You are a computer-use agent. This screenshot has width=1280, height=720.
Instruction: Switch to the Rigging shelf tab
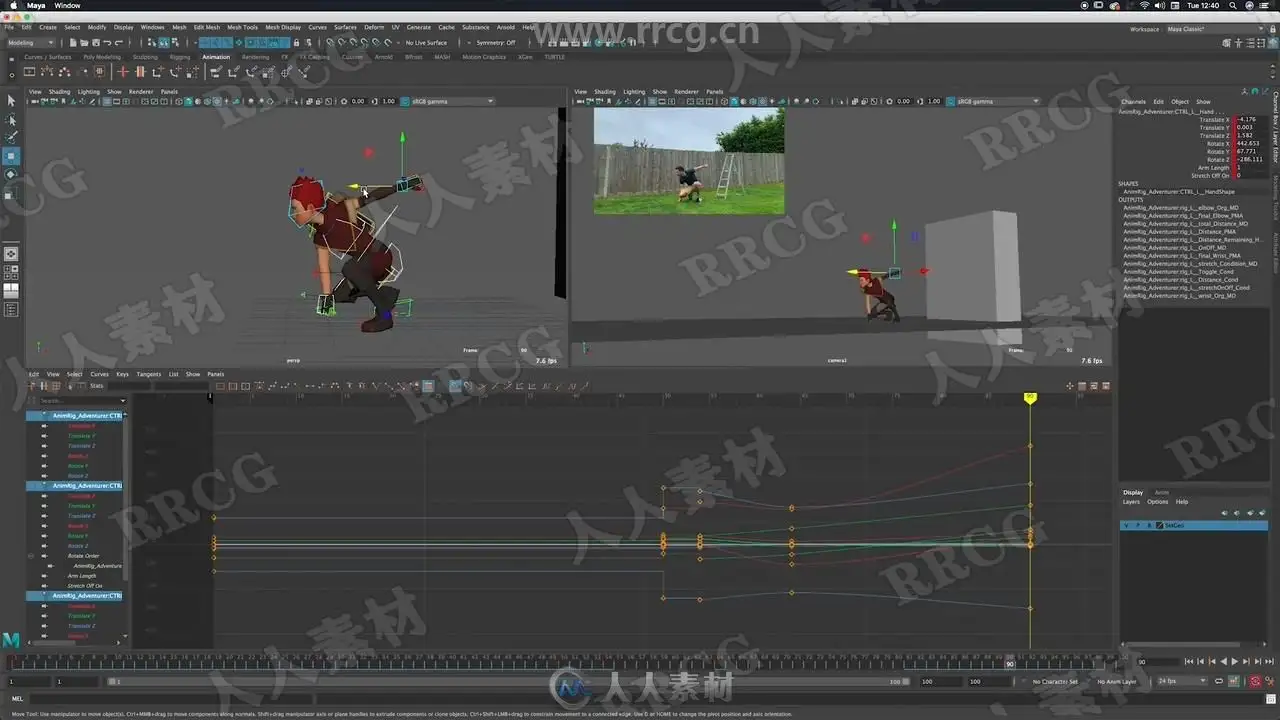coord(180,57)
